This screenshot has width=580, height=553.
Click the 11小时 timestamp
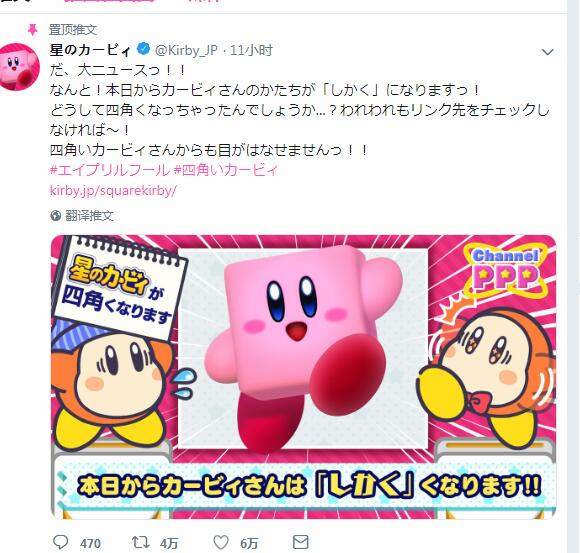pos(252,50)
